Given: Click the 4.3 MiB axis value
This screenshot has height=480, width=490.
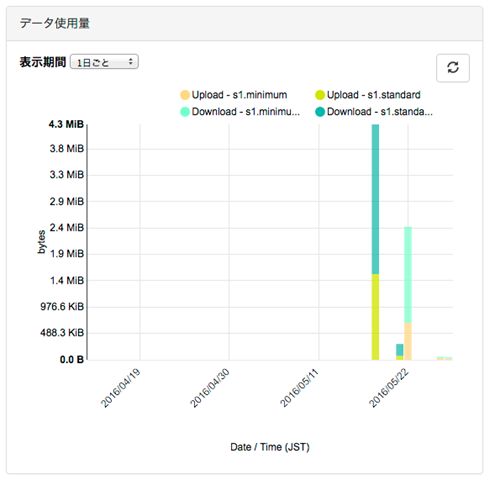Looking at the screenshot, I should point(66,124).
